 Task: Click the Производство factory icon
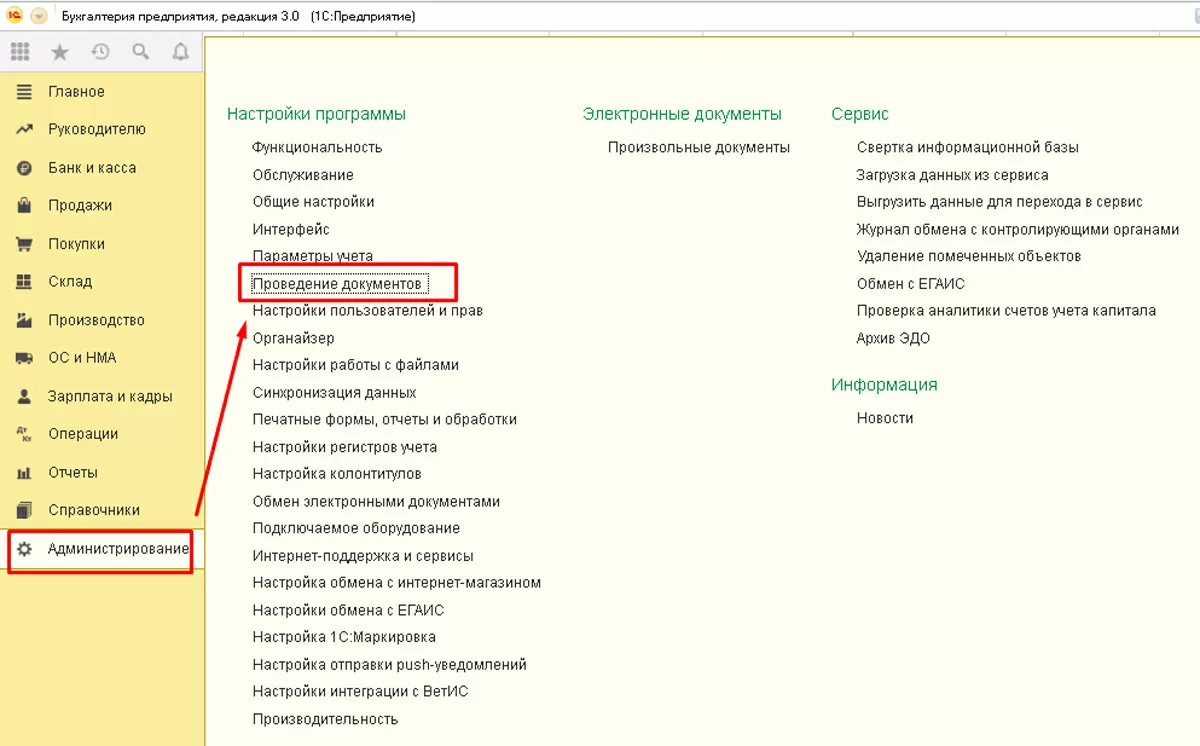coord(24,320)
